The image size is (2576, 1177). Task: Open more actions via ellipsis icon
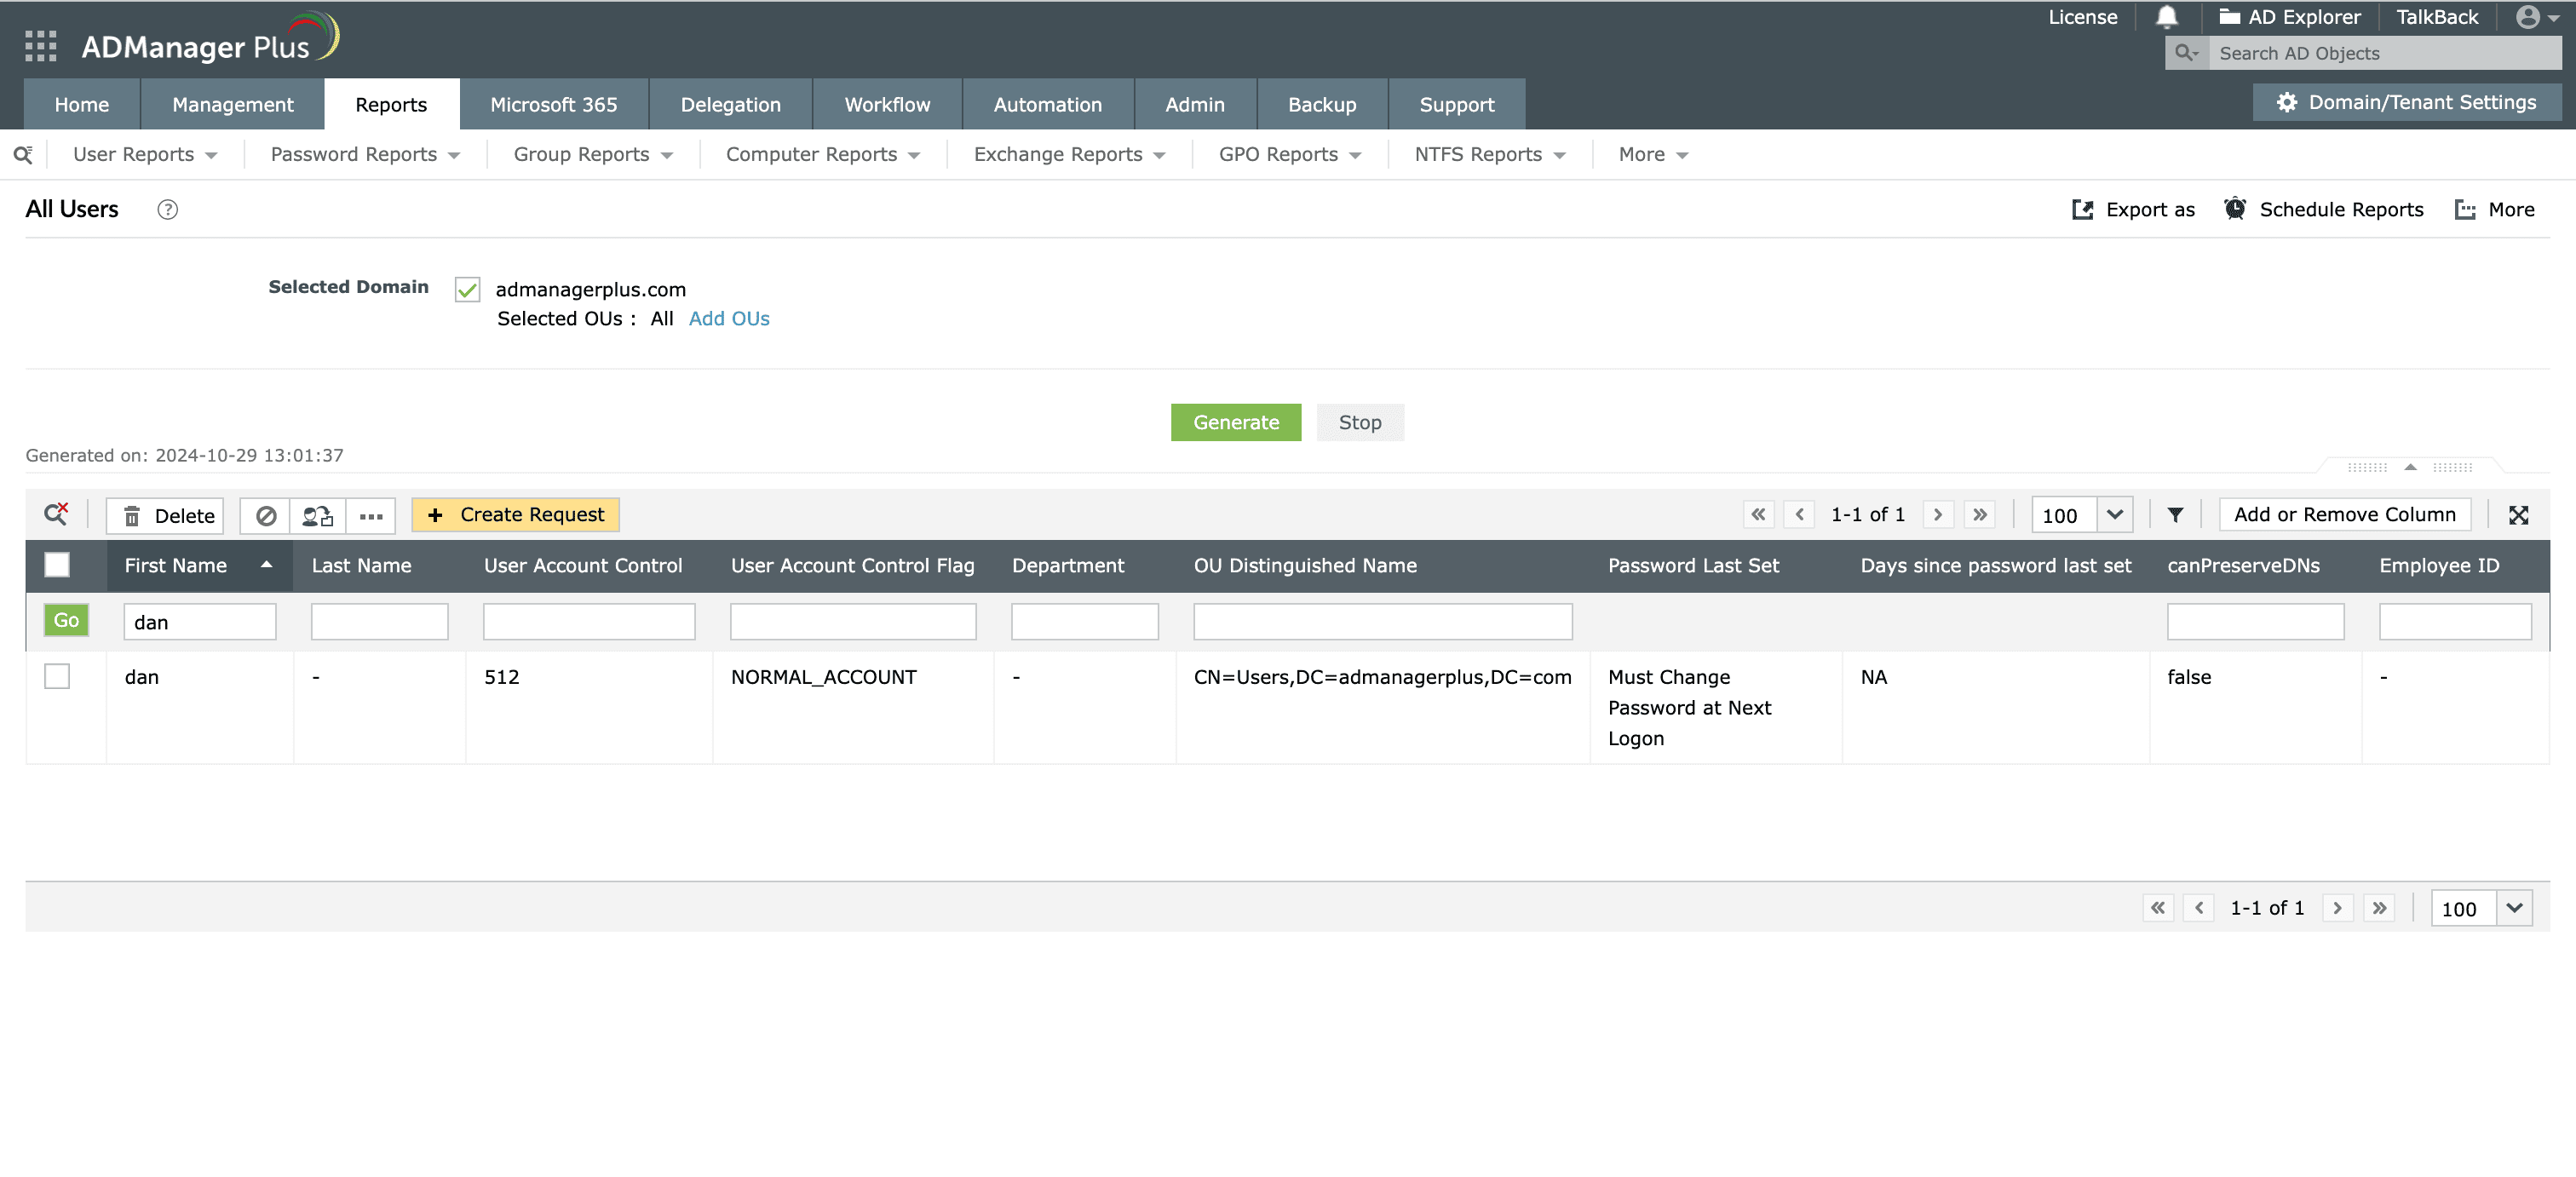[371, 516]
